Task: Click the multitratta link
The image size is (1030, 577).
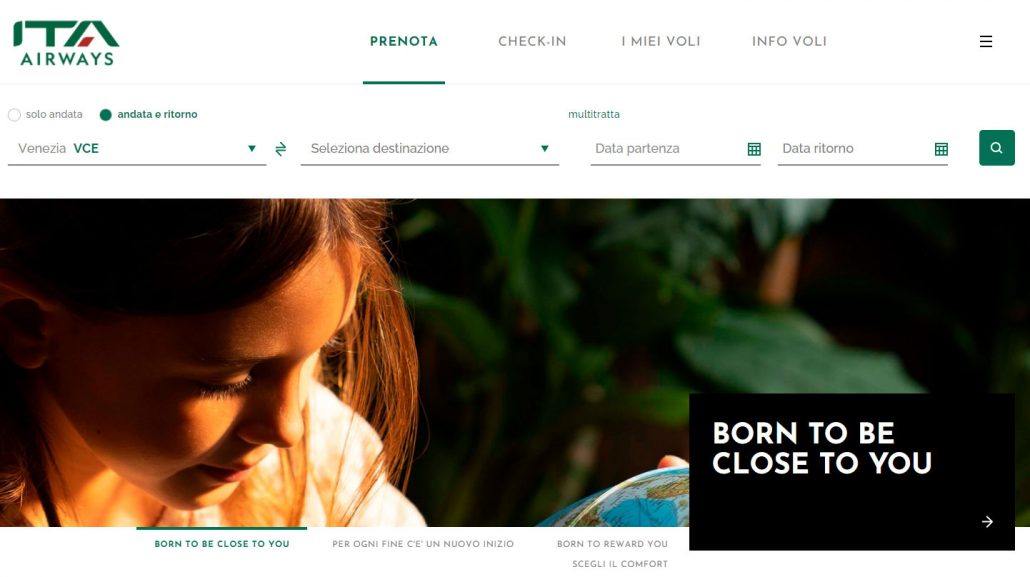Action: (x=594, y=114)
